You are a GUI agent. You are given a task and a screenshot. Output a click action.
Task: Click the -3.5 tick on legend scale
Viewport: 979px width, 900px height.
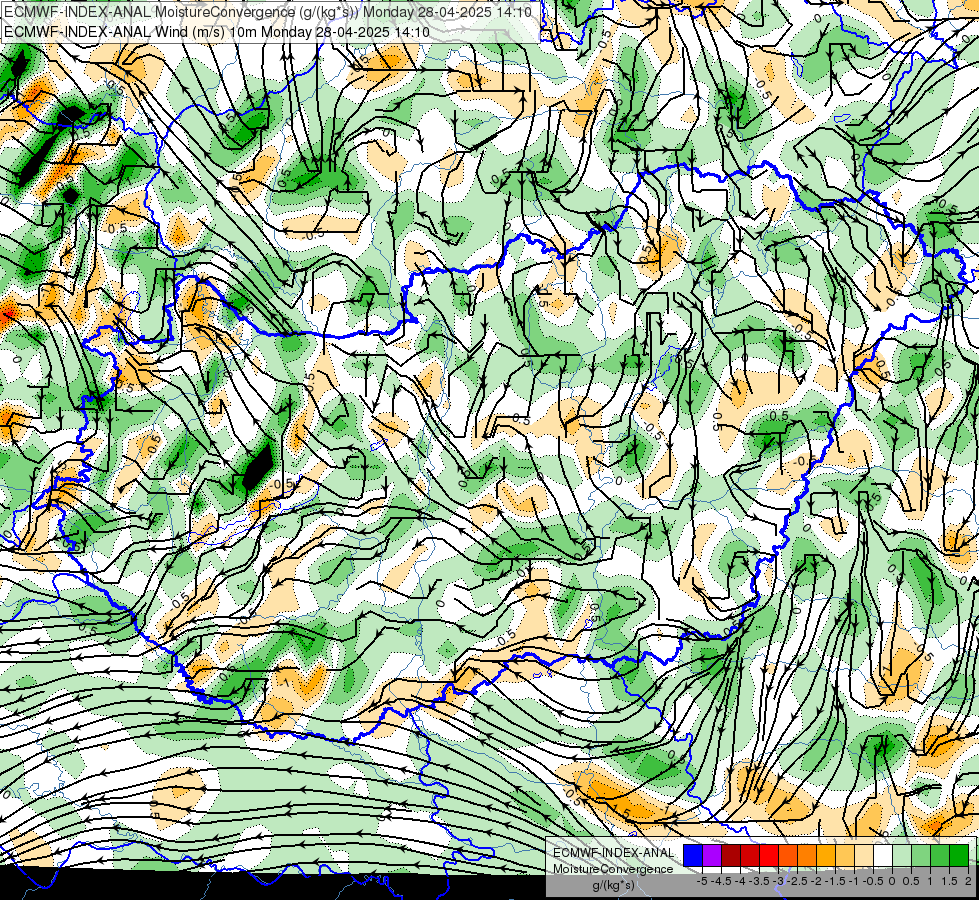pyautogui.click(x=760, y=881)
